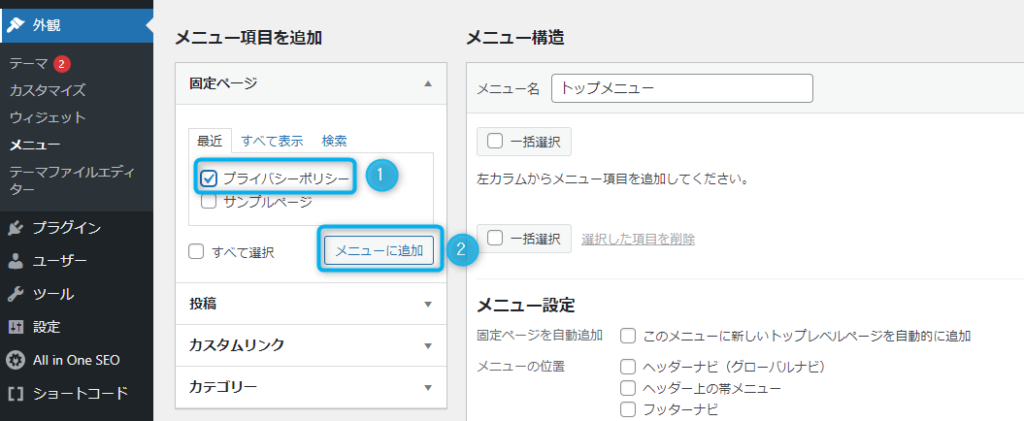Check フッターナビ menu location
The width and height of the screenshot is (1024, 421).
point(628,410)
